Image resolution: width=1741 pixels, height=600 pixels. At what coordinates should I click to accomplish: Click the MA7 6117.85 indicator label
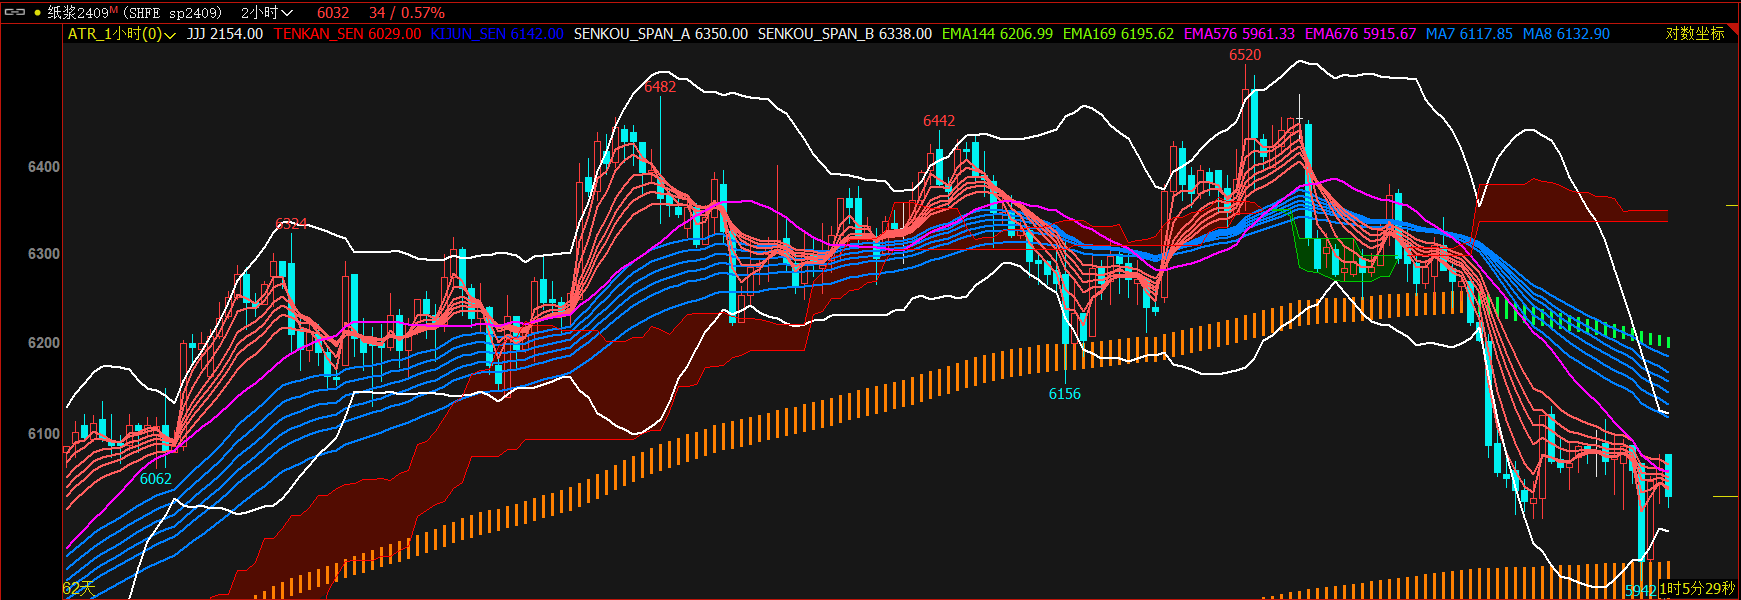(1468, 34)
